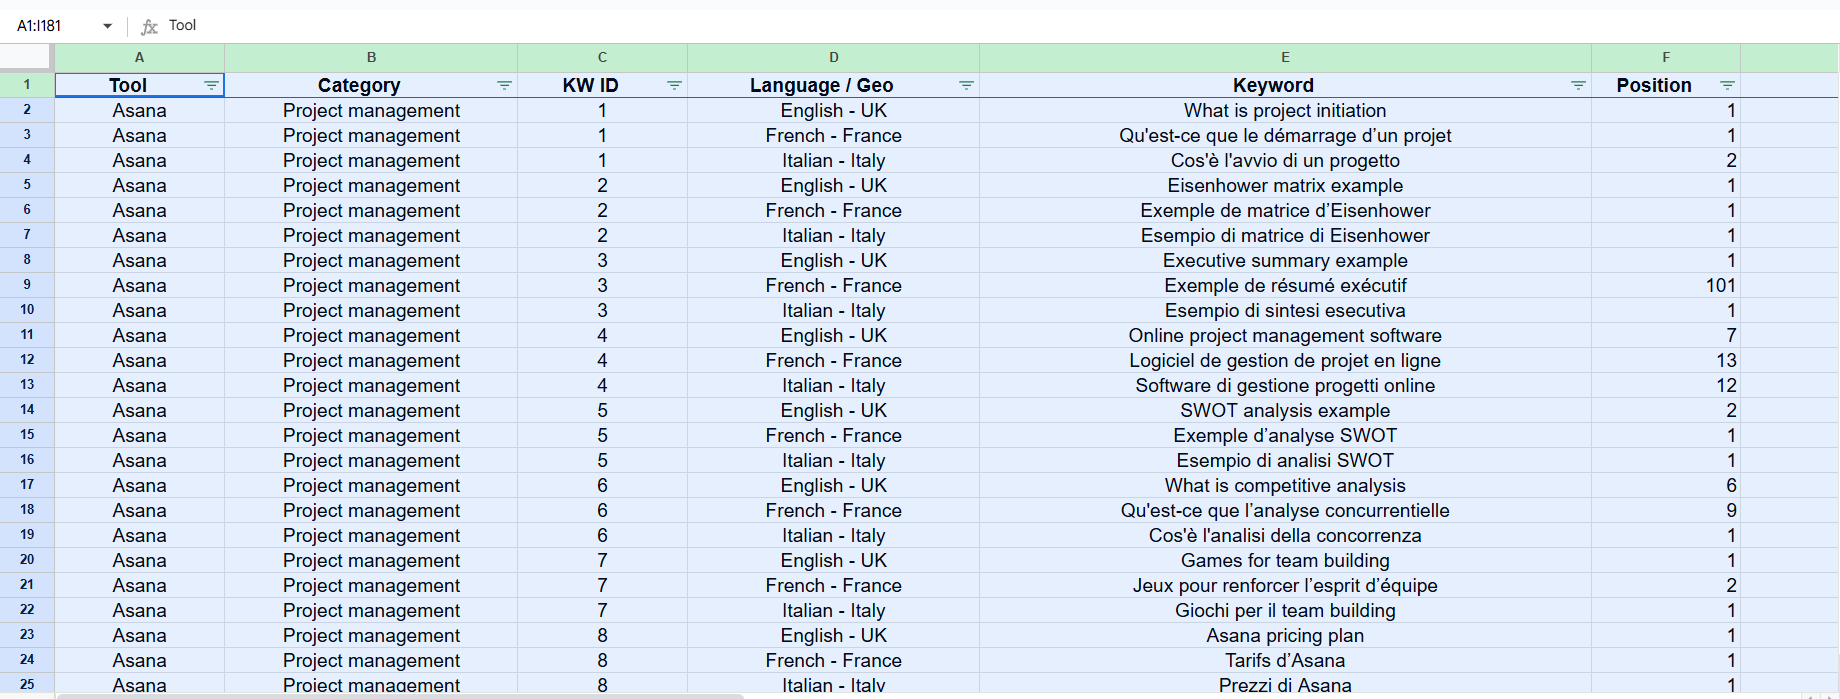Select cell 'Executive summary example'
This screenshot has height=699, width=1840.
(1285, 260)
